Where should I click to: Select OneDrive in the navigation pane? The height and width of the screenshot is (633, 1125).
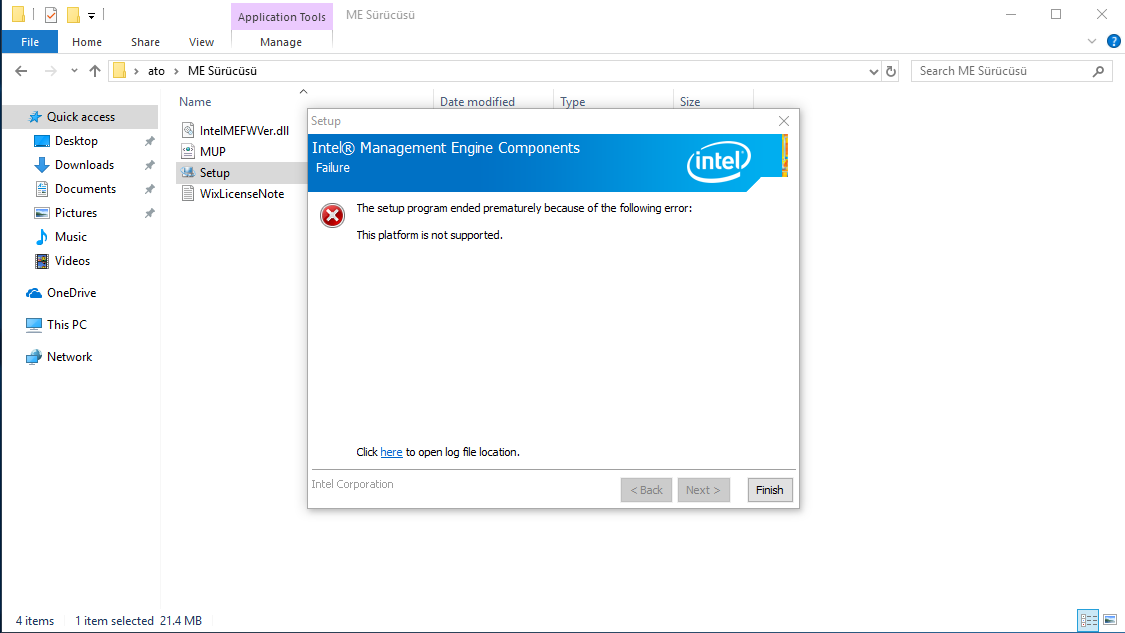(71, 293)
